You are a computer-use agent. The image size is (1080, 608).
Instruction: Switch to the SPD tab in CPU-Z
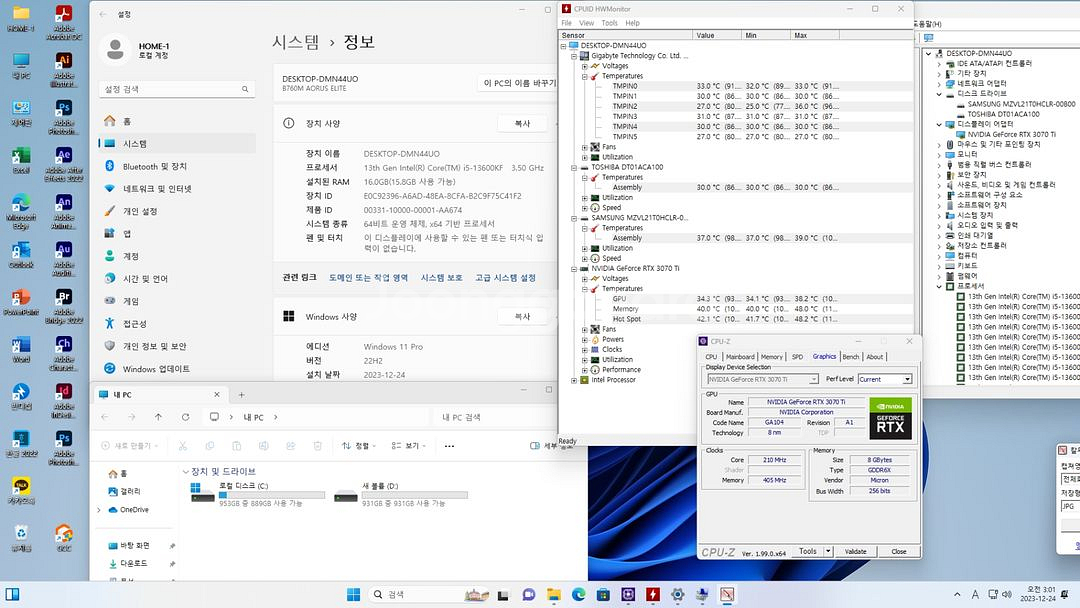(x=797, y=357)
